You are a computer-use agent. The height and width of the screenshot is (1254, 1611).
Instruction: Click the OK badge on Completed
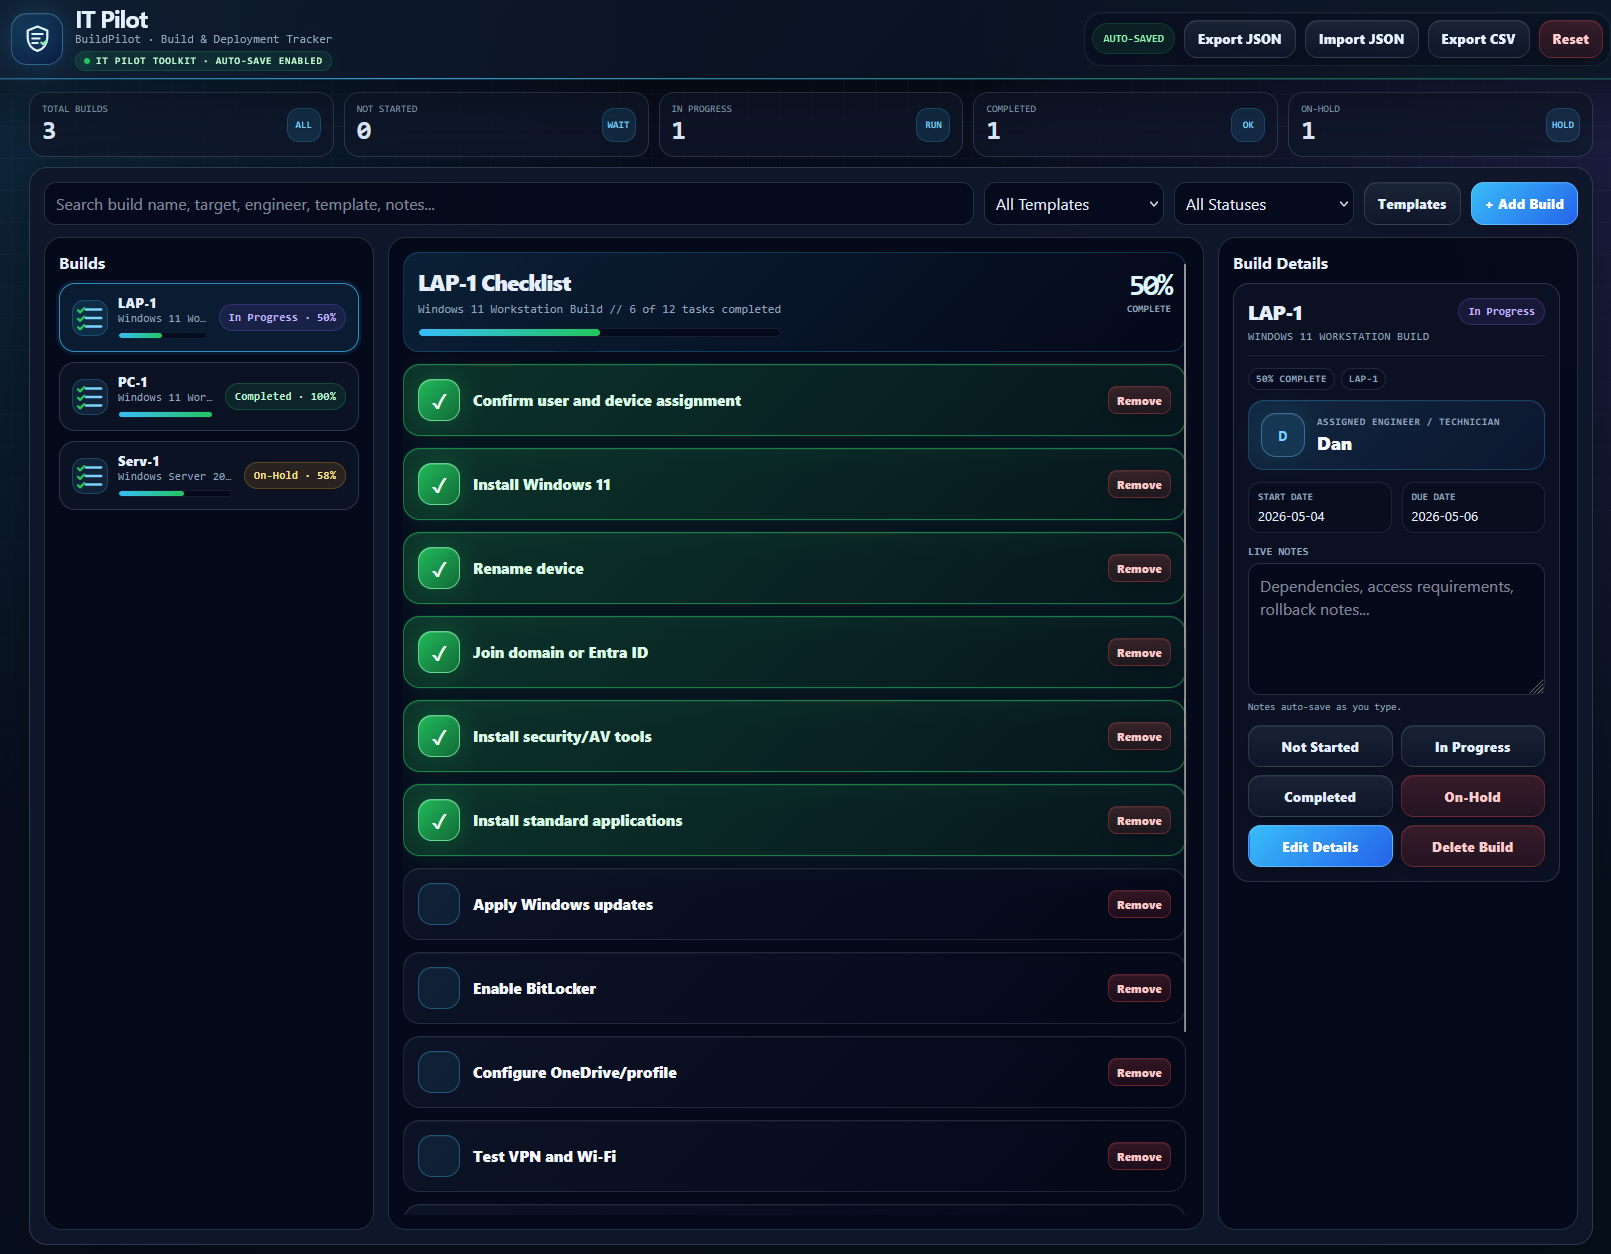click(1248, 125)
